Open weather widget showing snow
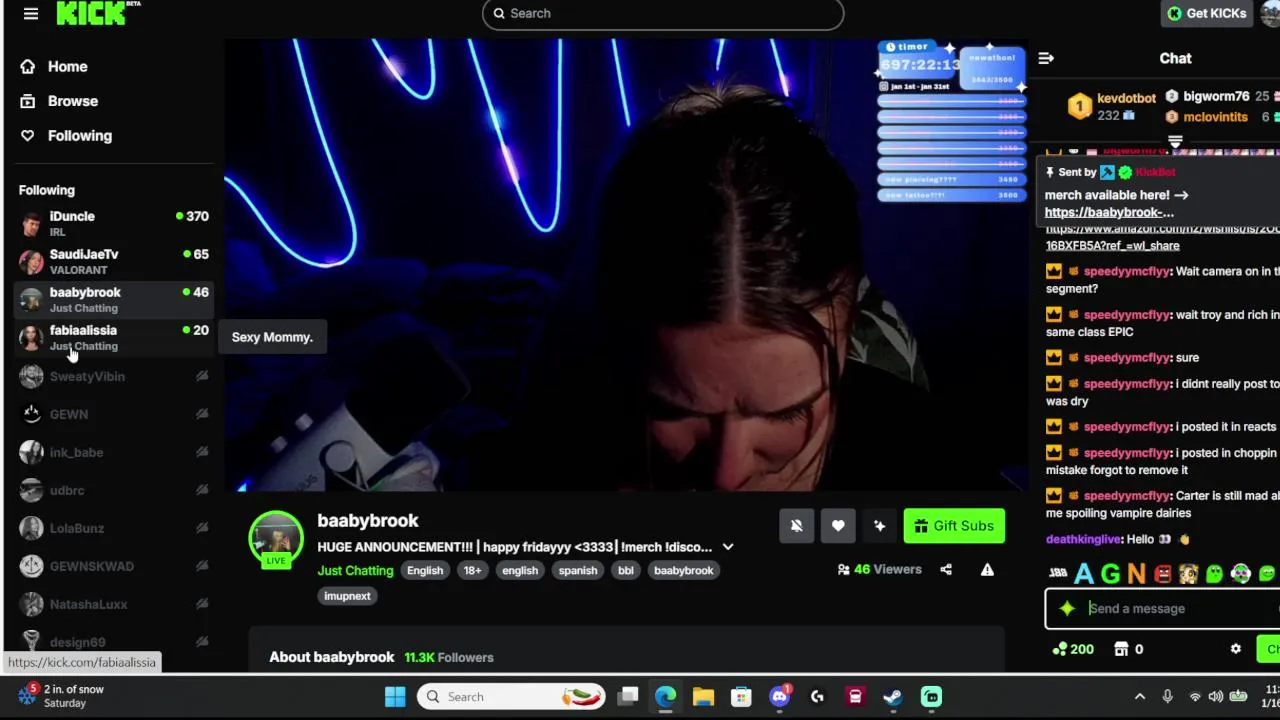The height and width of the screenshot is (720, 1280). (60, 696)
